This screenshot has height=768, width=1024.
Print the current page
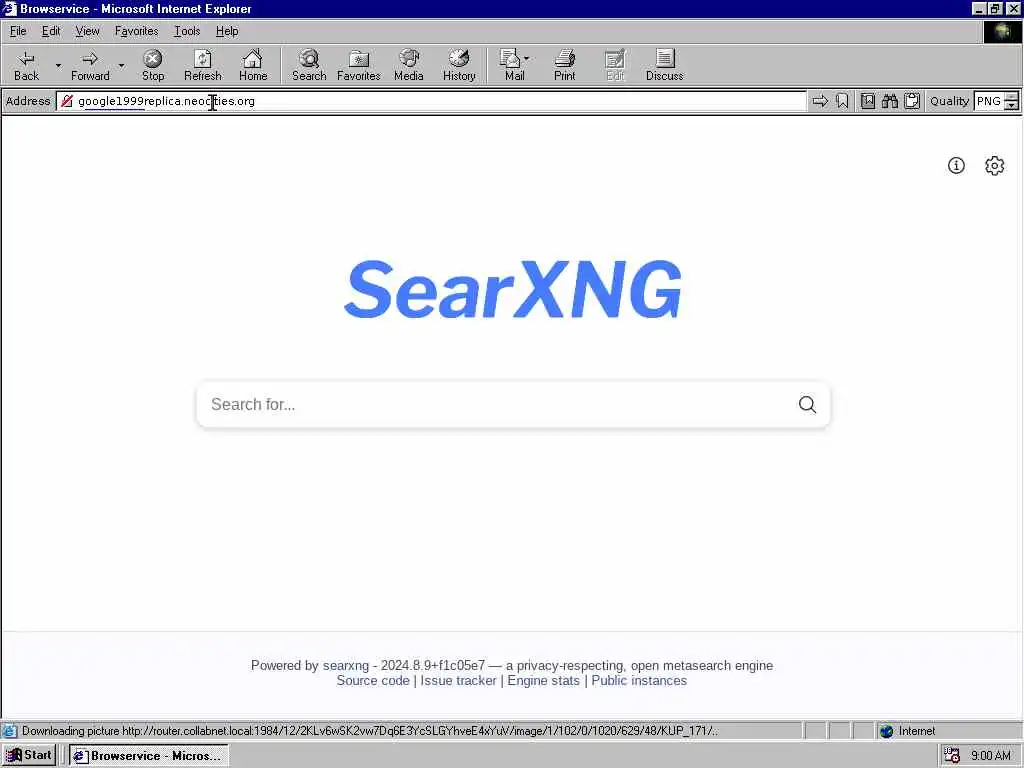click(564, 65)
